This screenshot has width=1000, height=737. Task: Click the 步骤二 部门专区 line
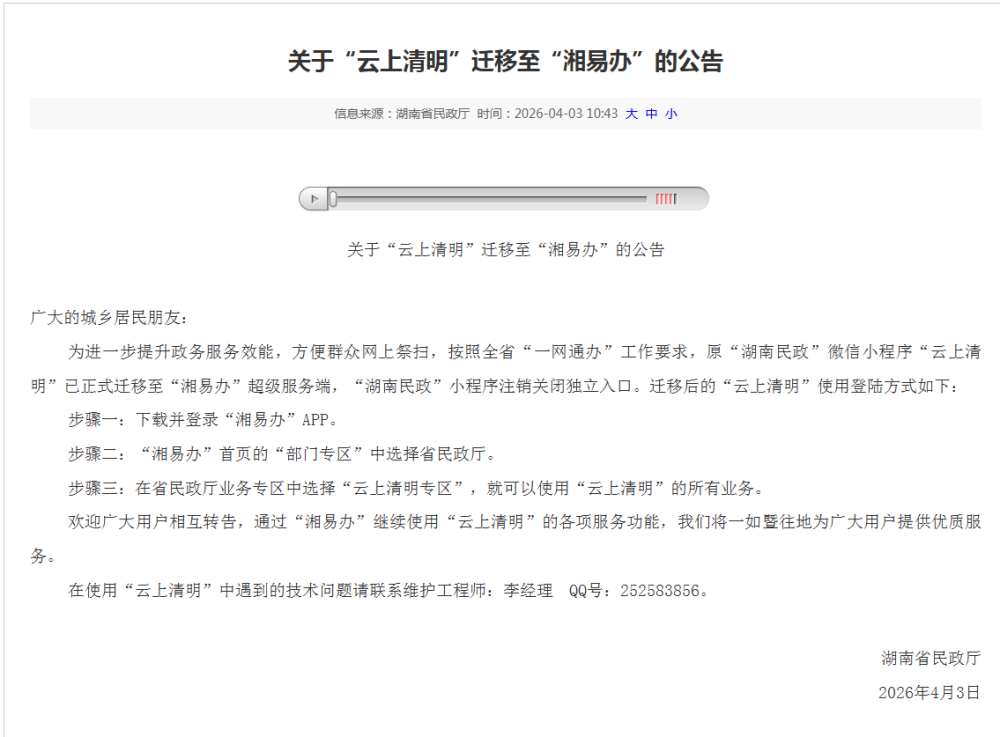[x=283, y=454]
